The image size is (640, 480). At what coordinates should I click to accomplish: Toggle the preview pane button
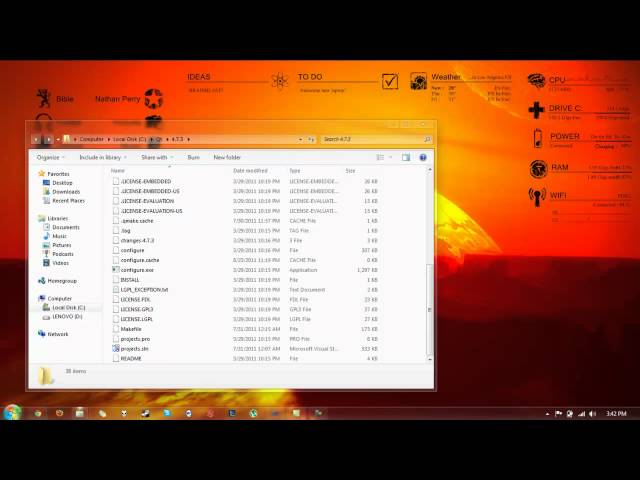tap(406, 157)
